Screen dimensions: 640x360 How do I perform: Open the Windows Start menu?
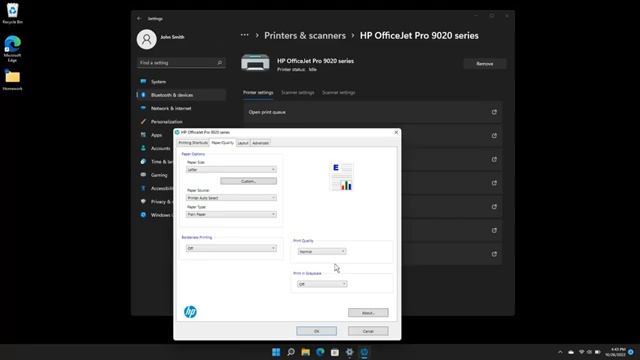click(276, 352)
